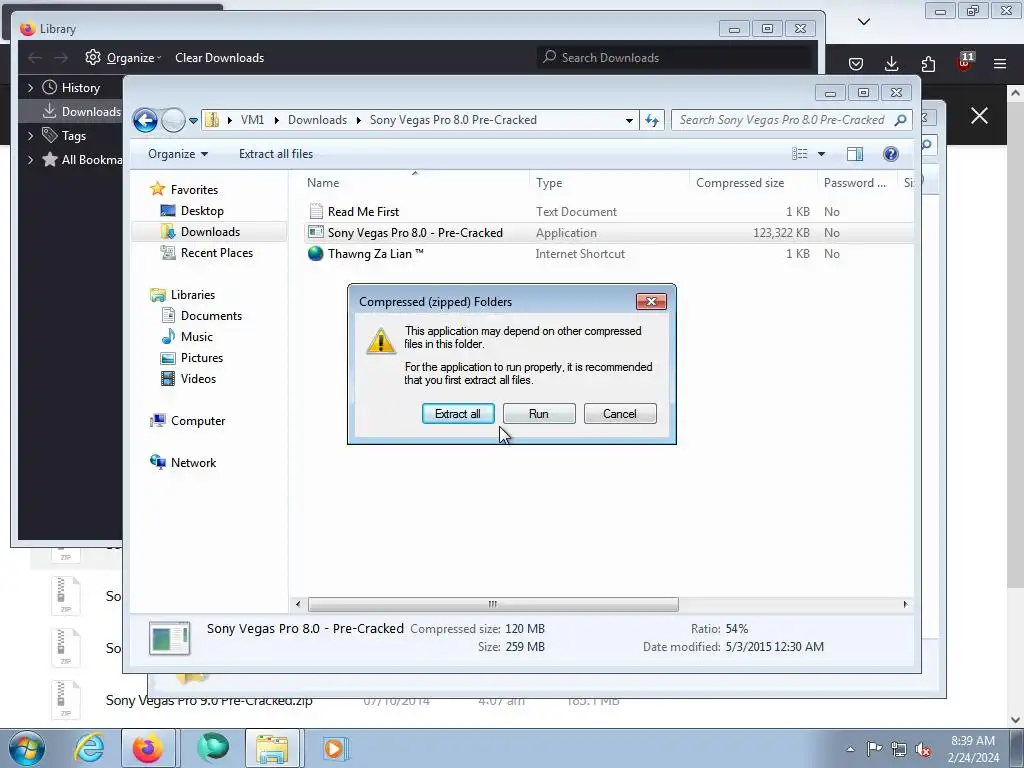Click the Firefox list all tabs chevron
The height and width of the screenshot is (768, 1024).
pos(863,22)
